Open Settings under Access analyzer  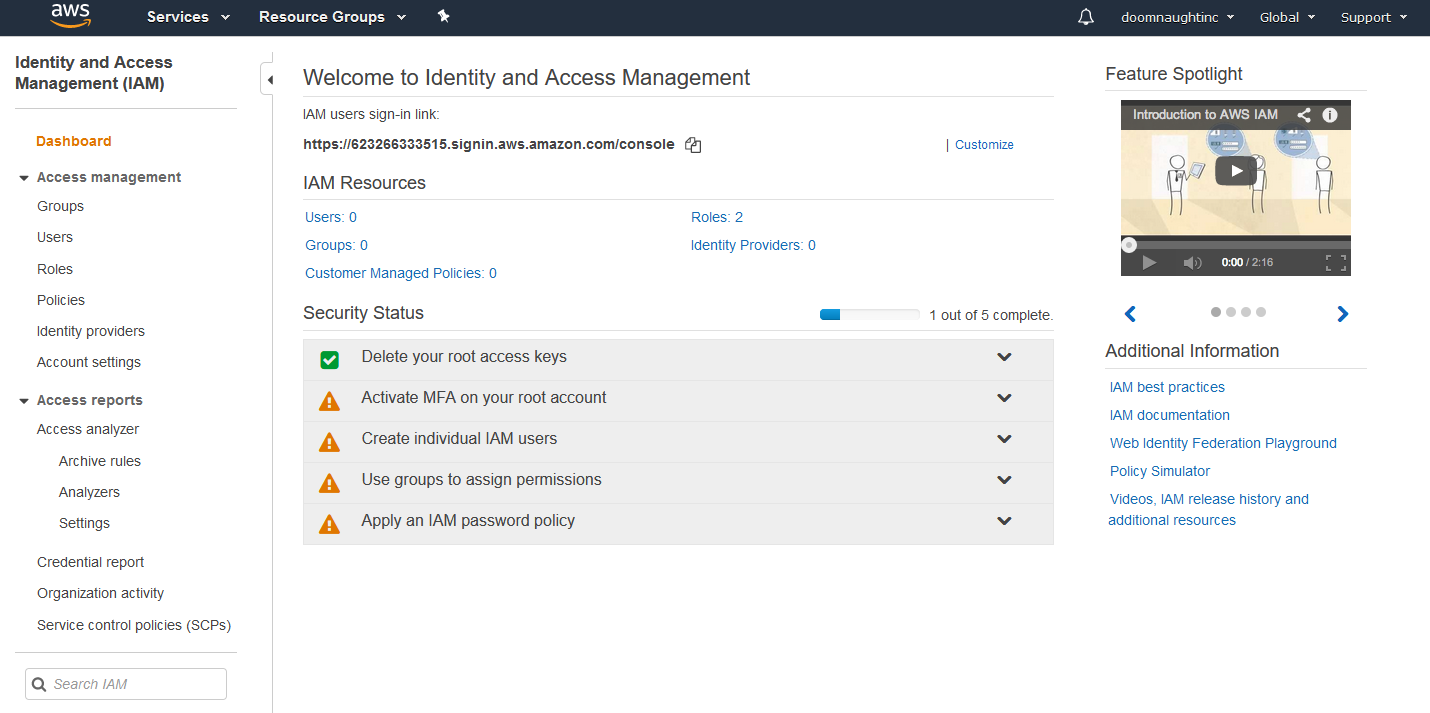click(84, 523)
